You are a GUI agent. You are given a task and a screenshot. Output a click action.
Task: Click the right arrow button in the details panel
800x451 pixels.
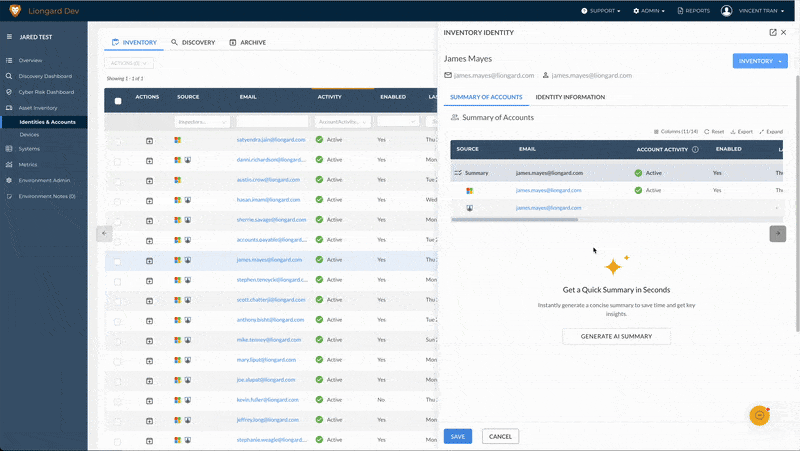[778, 233]
